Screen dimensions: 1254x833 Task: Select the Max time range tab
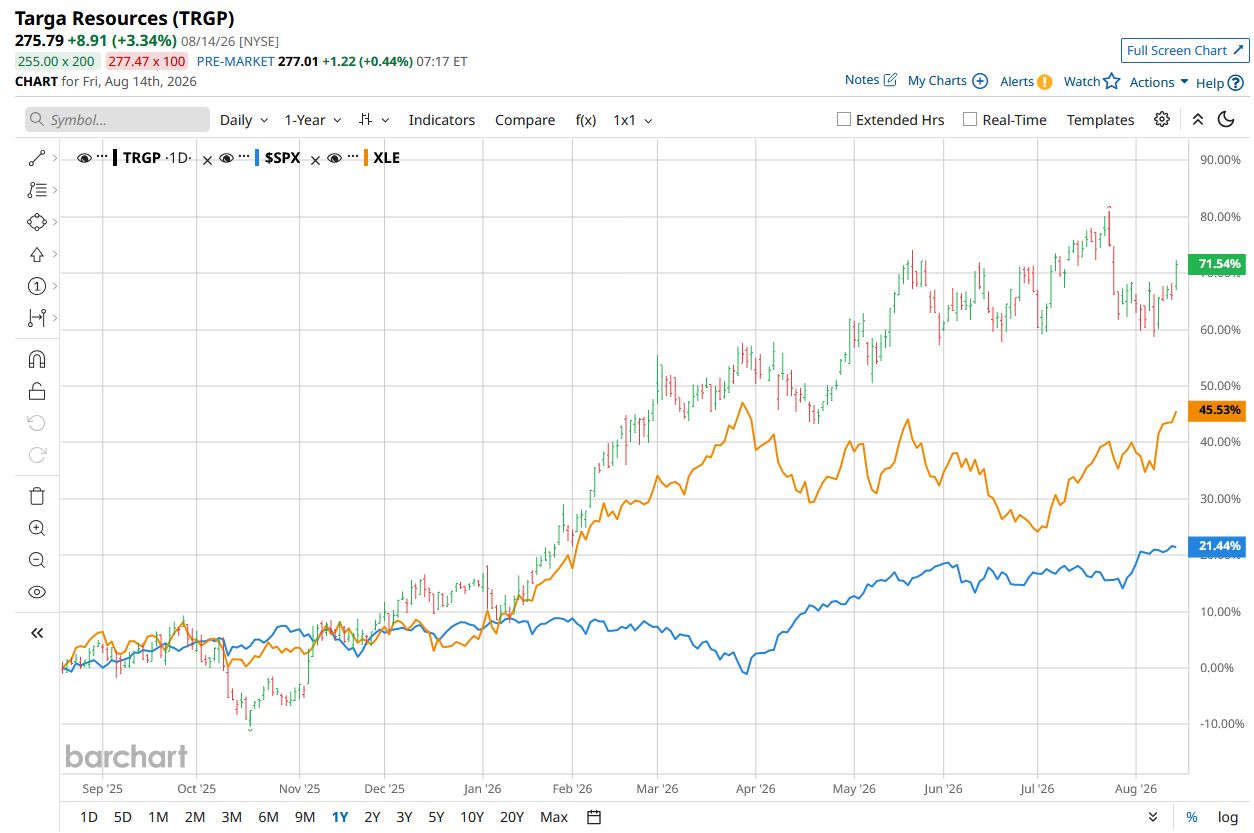tap(554, 817)
